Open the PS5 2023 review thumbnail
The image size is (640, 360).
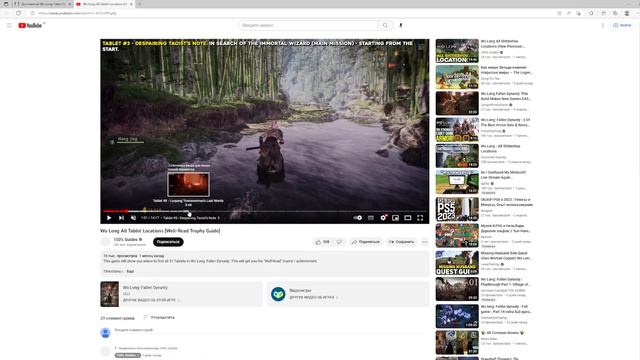pos(457,209)
